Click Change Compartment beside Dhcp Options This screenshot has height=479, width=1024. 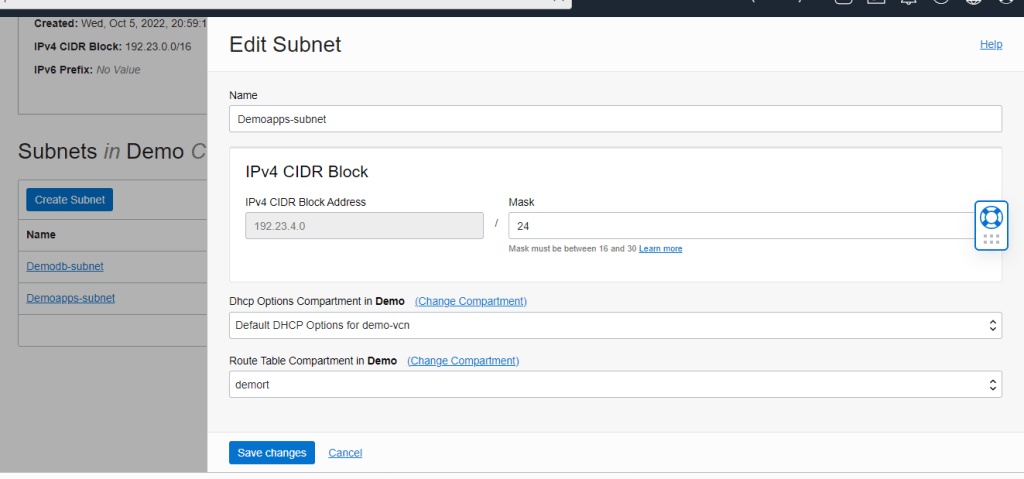pyautogui.click(x=470, y=301)
